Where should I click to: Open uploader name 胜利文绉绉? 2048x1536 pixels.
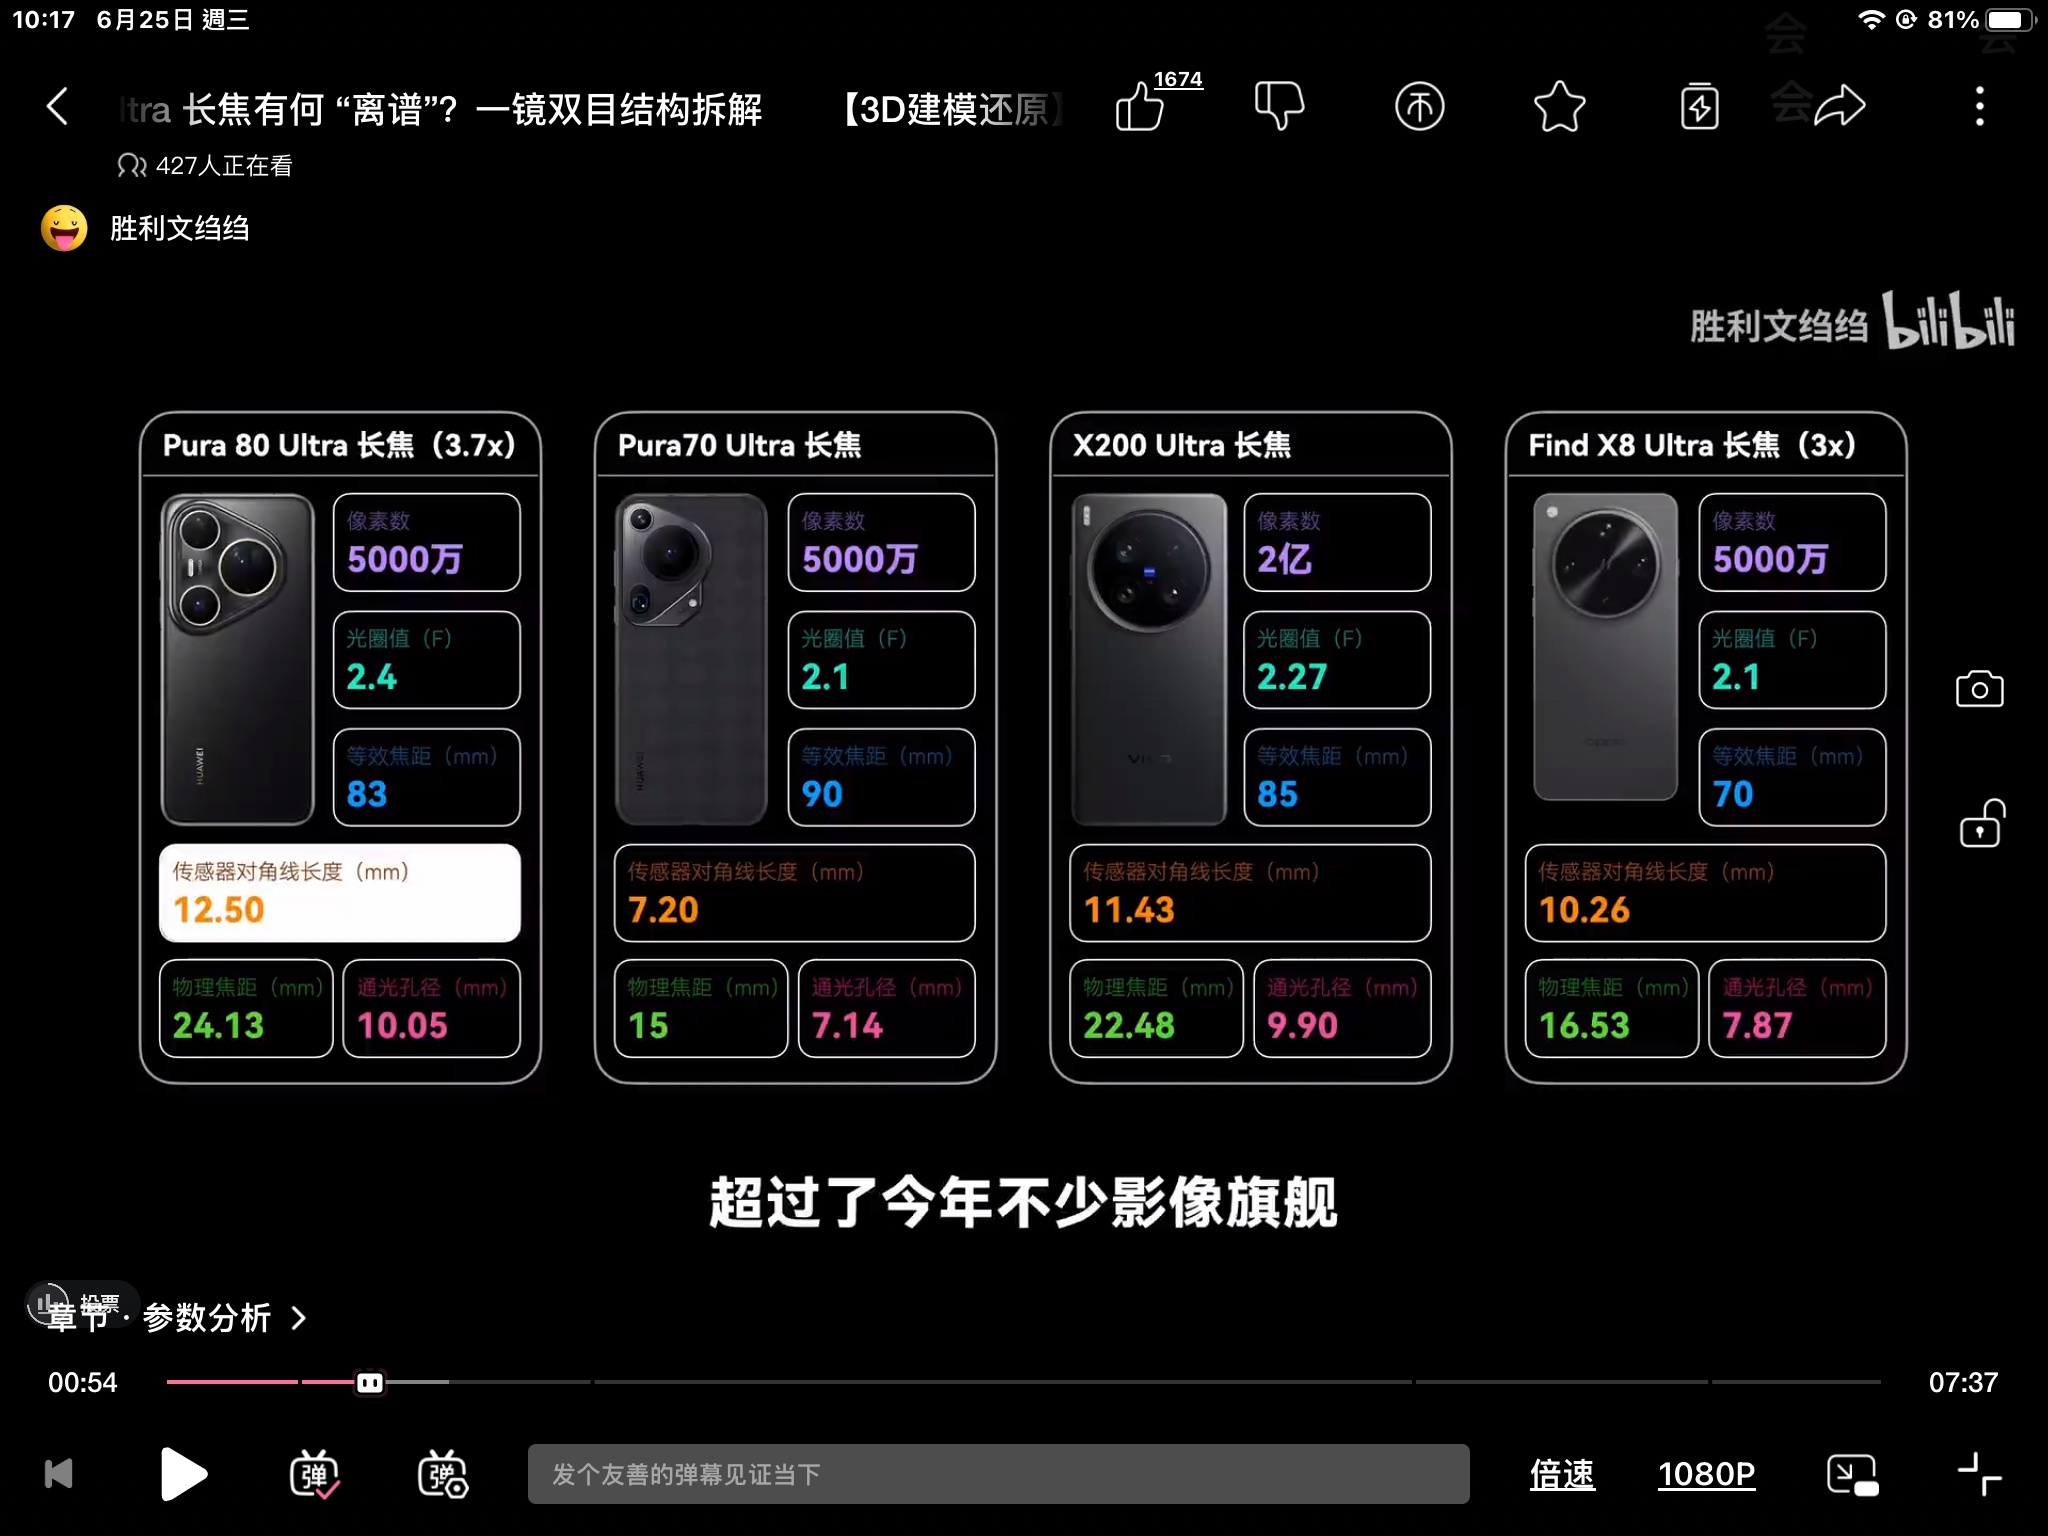(179, 228)
